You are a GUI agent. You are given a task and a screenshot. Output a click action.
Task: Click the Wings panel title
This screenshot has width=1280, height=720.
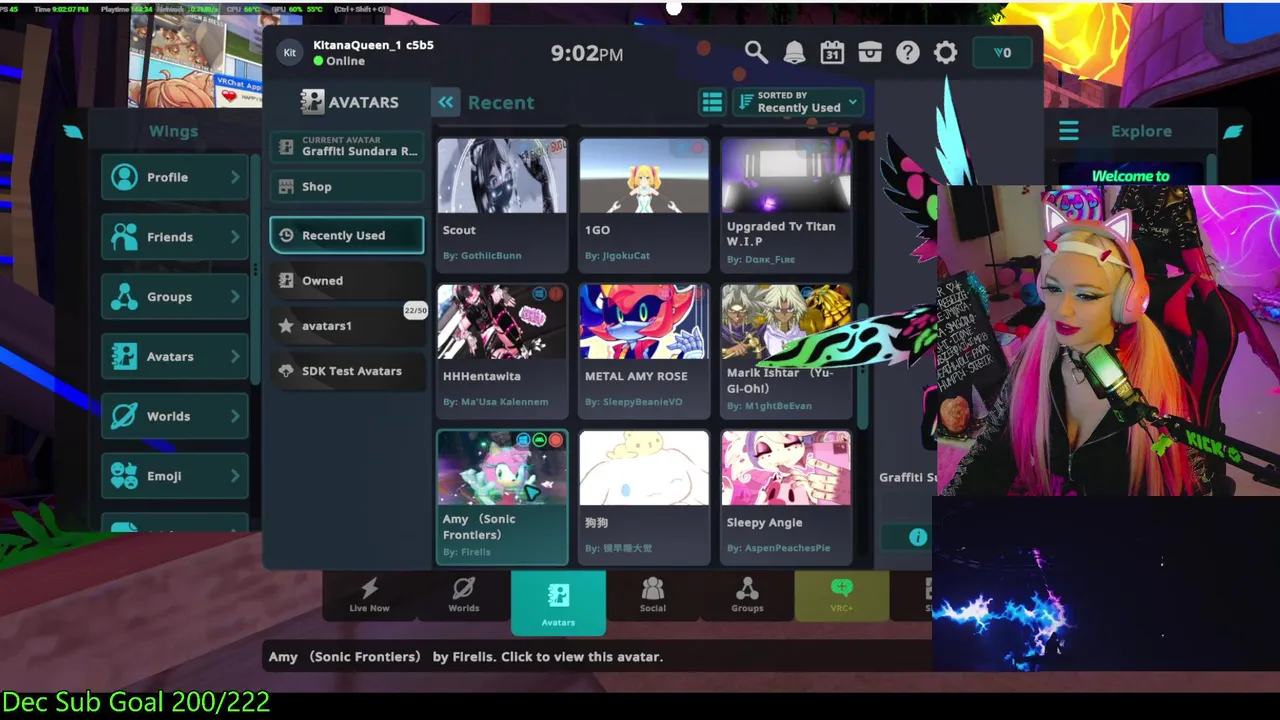(173, 131)
